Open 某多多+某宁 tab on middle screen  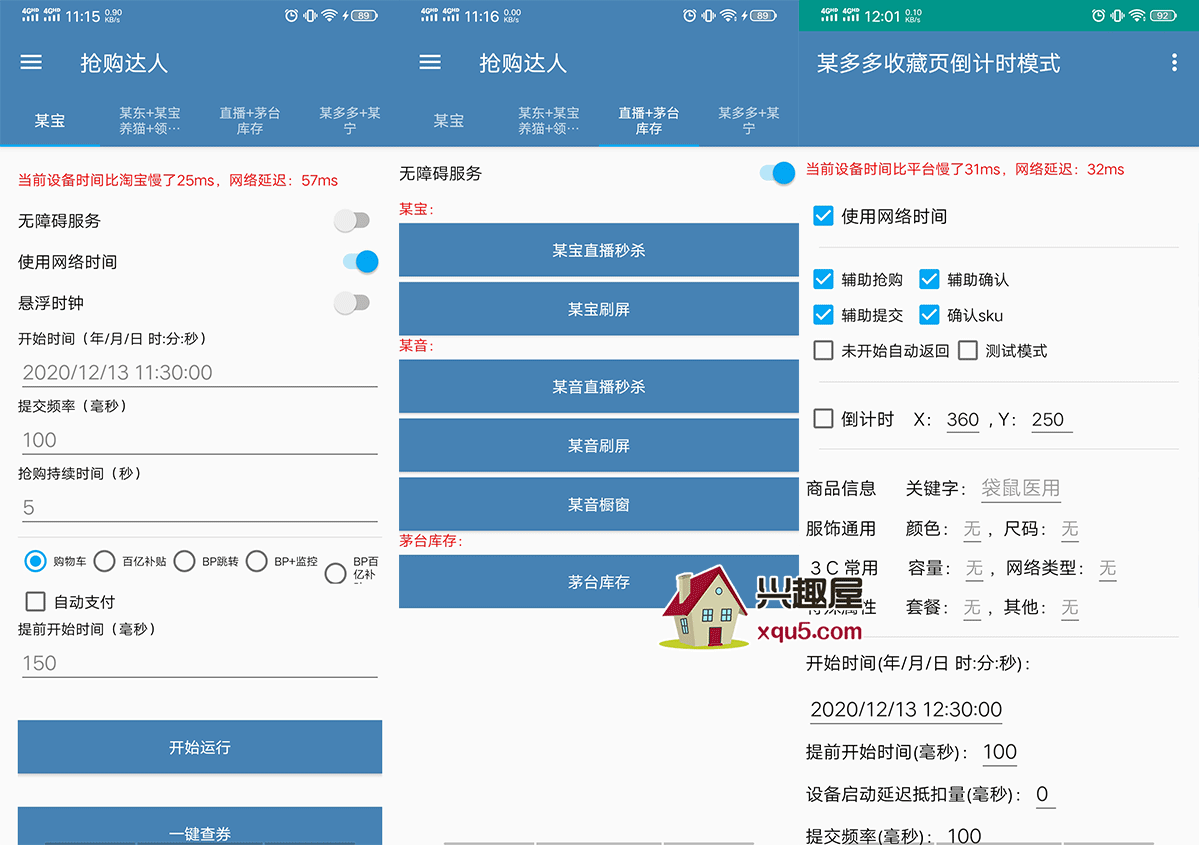coord(749,121)
